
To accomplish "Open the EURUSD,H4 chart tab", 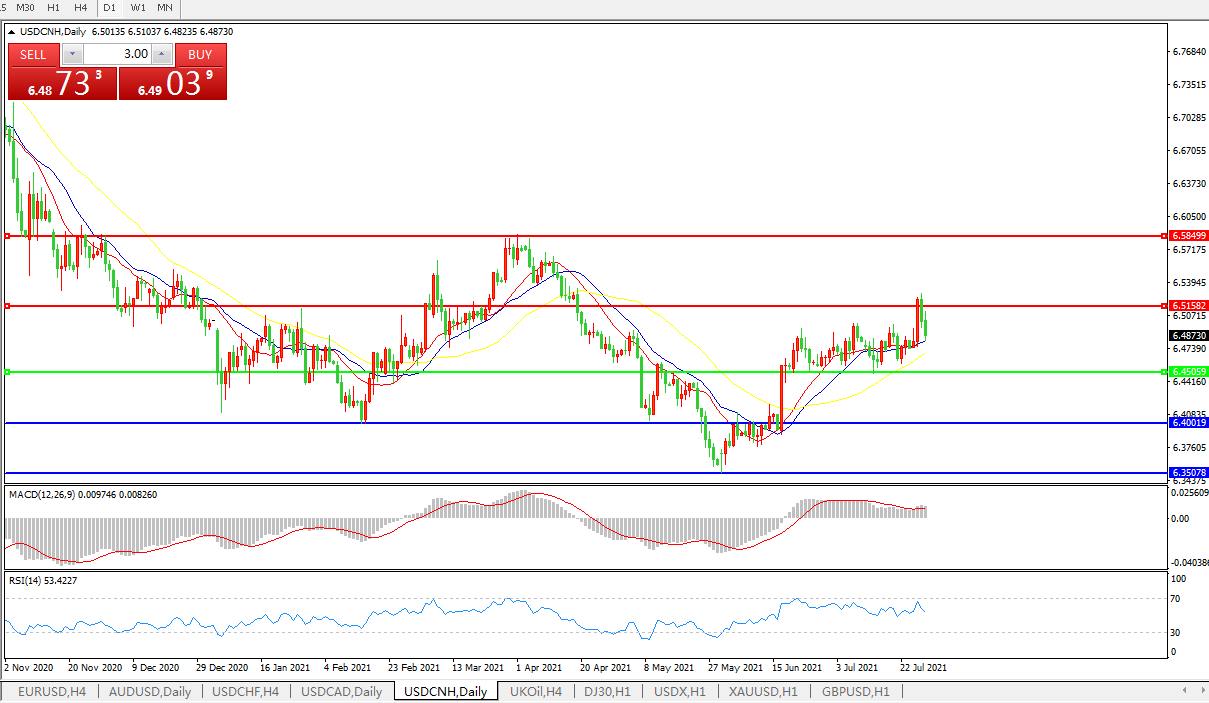I will [x=51, y=691].
